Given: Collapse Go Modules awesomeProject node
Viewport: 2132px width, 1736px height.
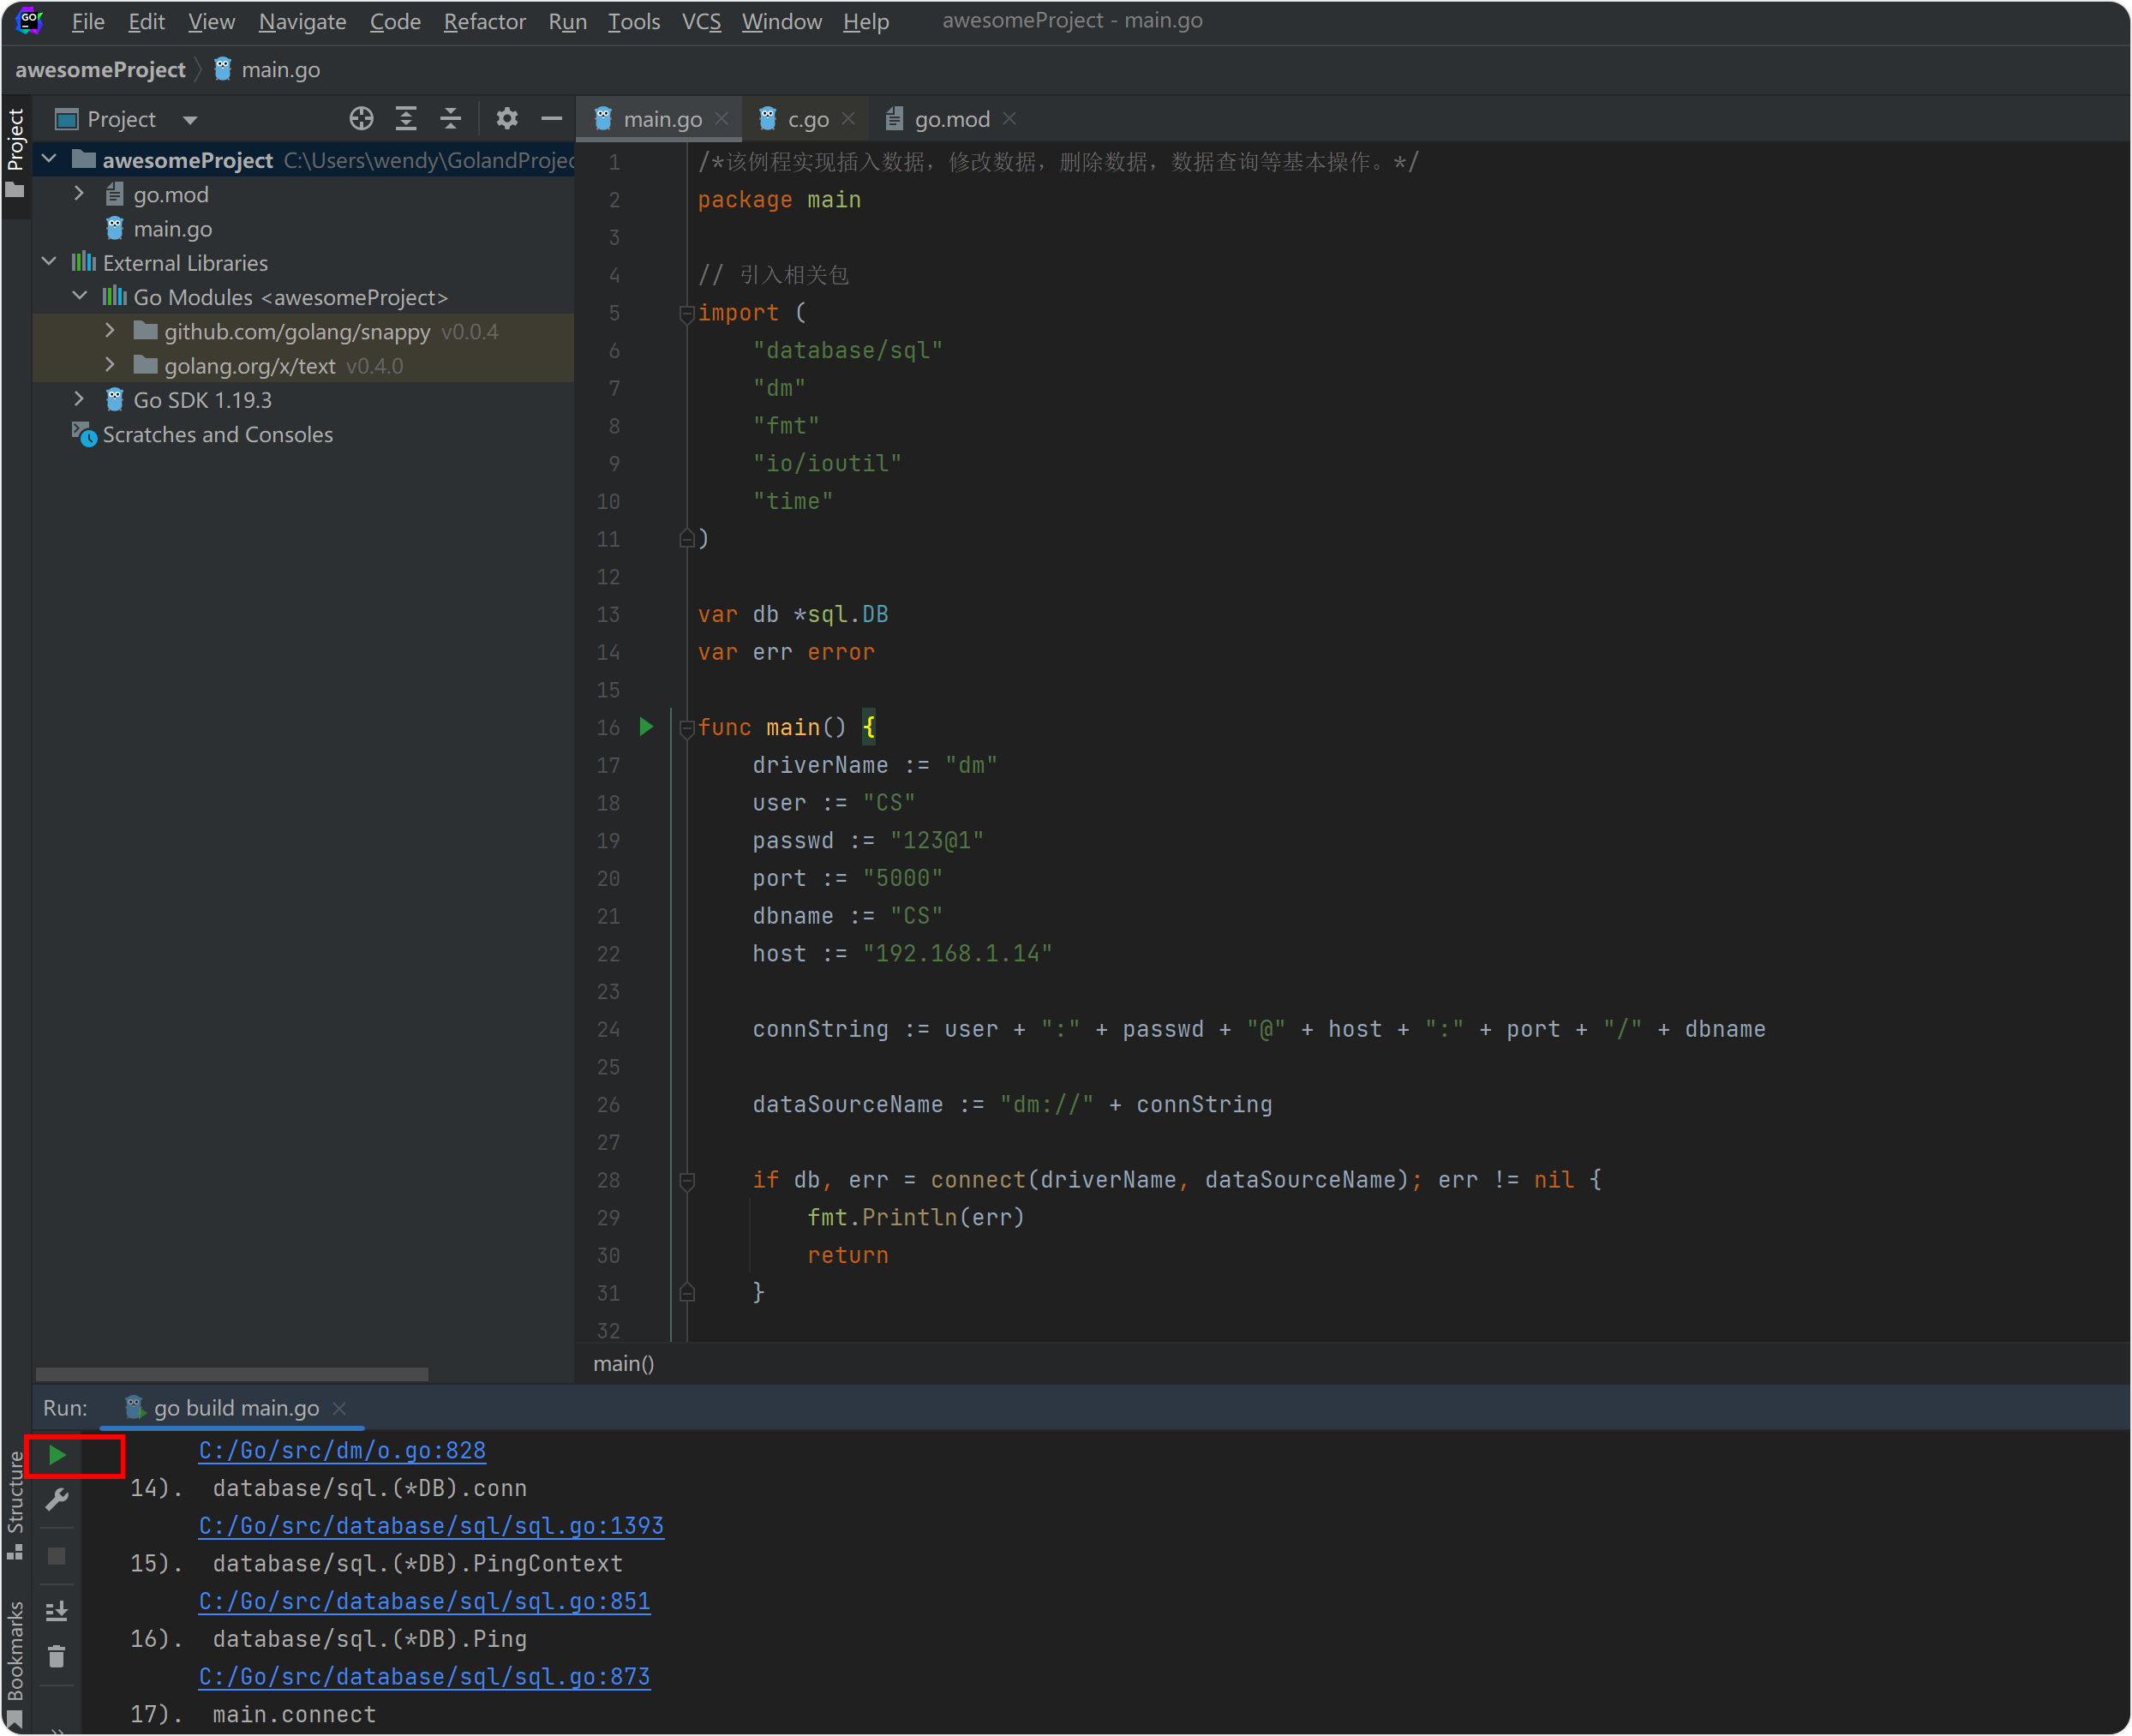Looking at the screenshot, I should pos(80,296).
